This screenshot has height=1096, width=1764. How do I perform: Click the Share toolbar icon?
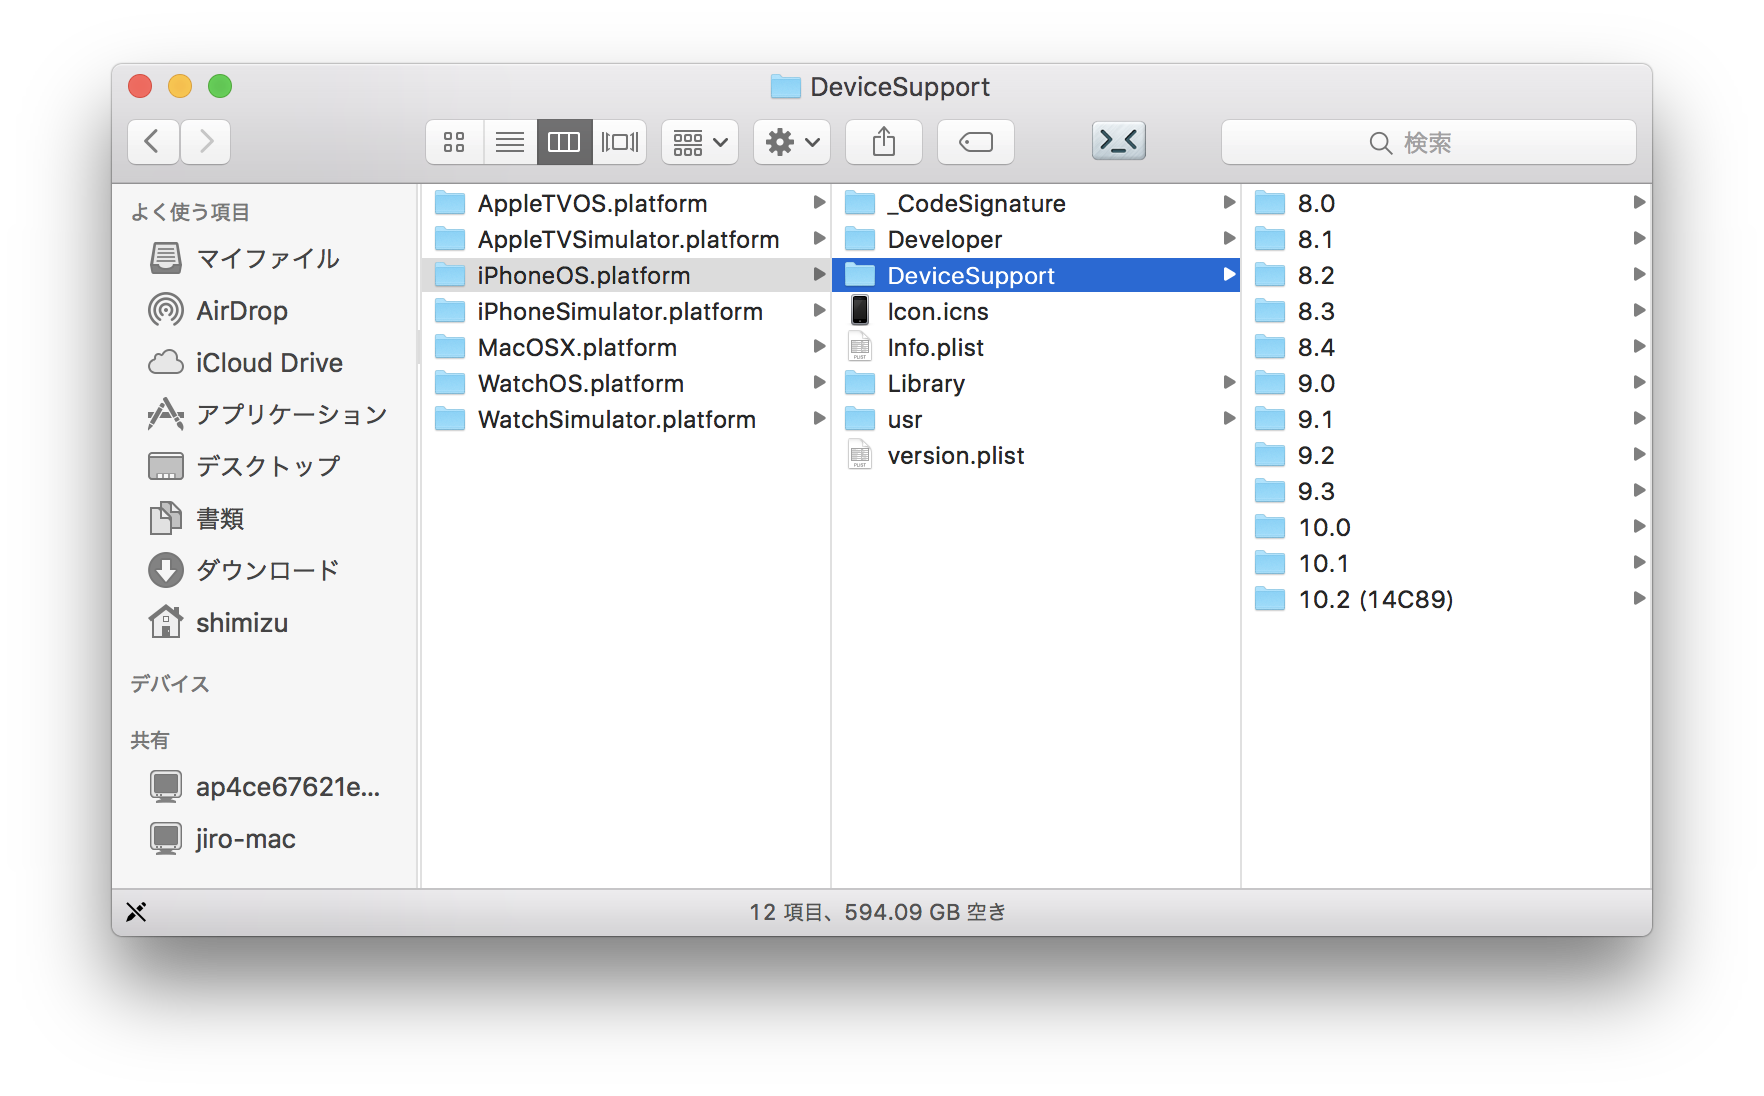pyautogui.click(x=883, y=142)
